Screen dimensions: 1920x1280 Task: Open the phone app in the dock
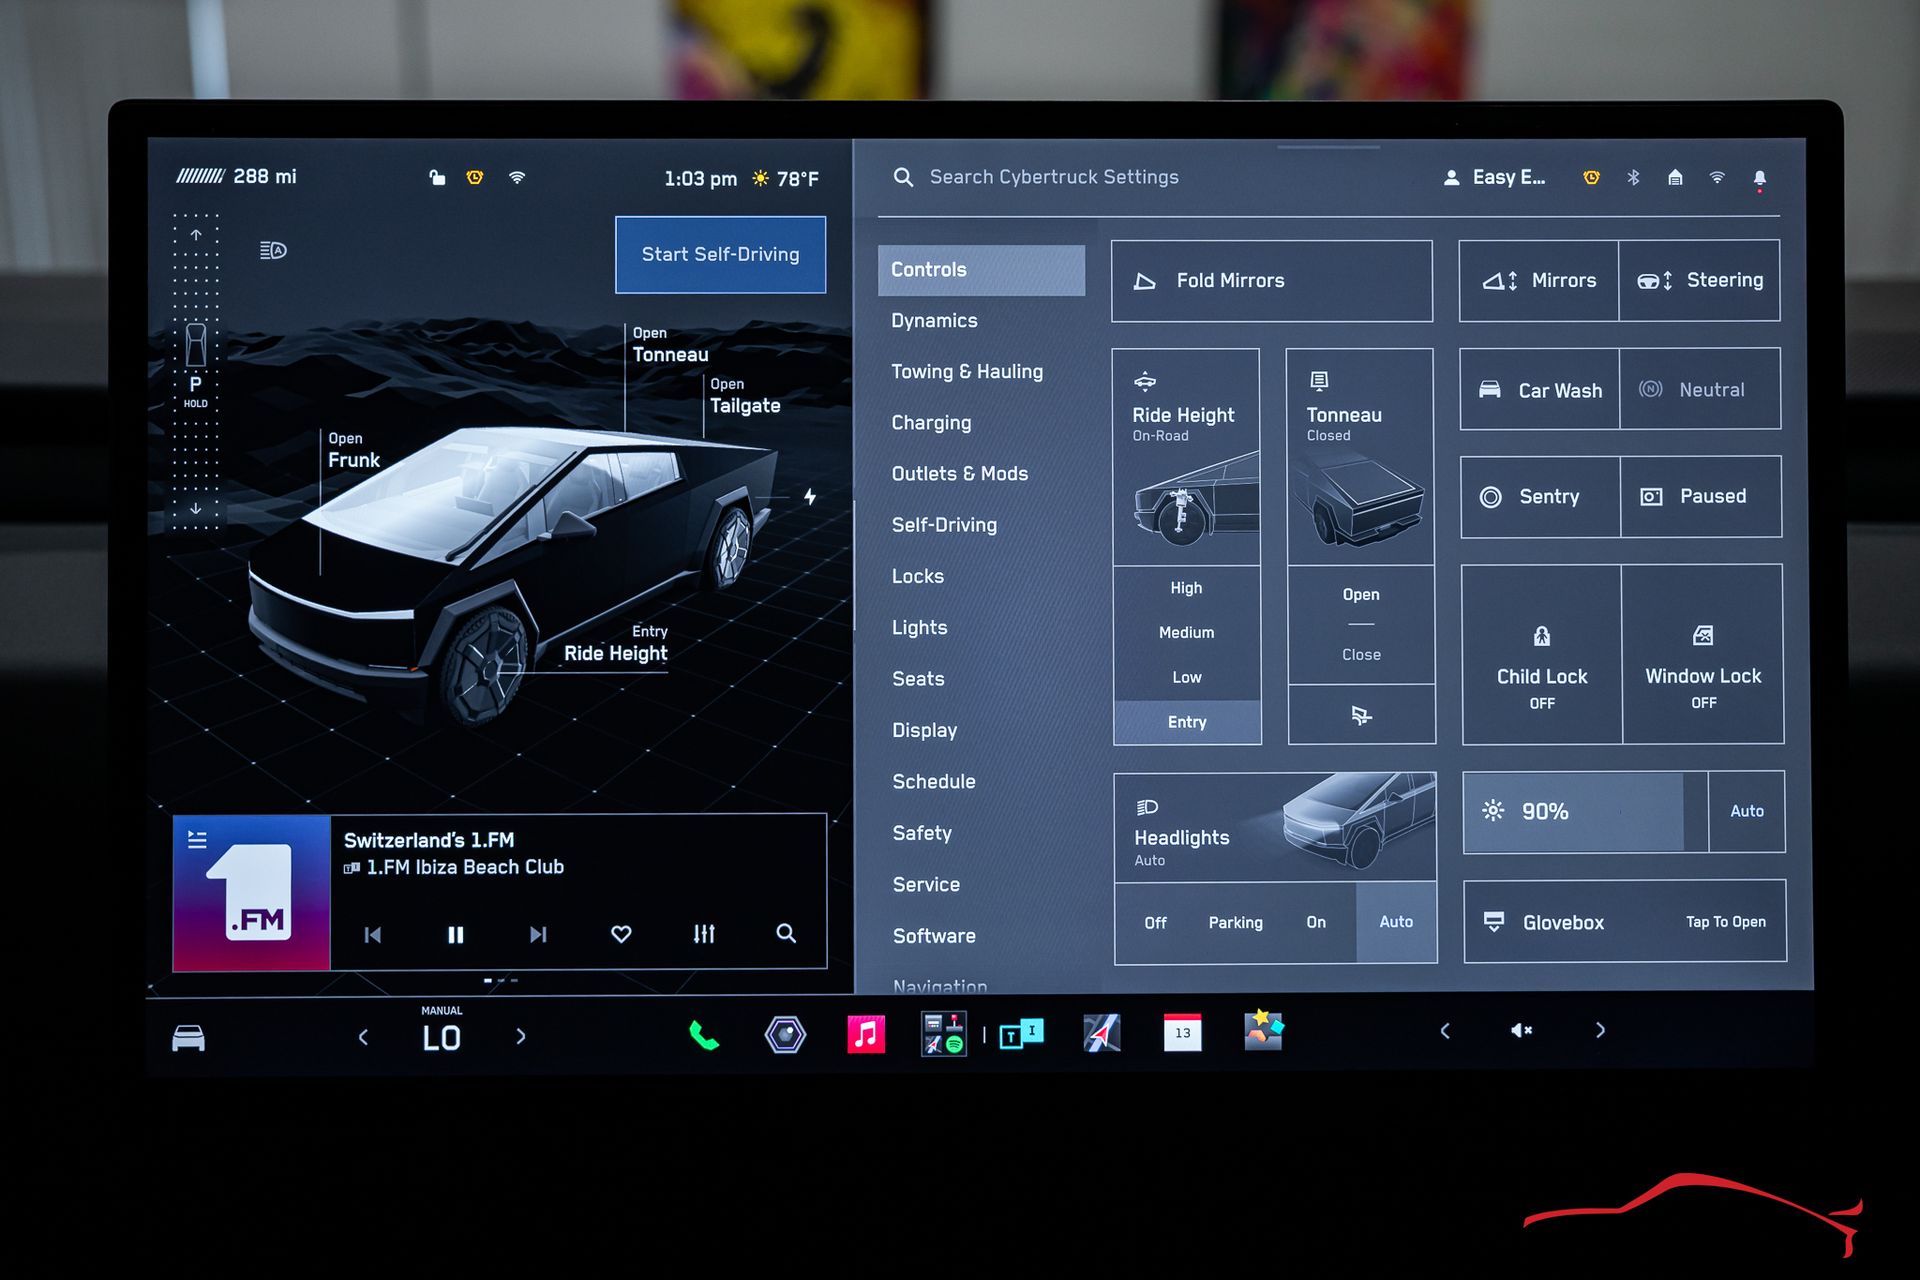(x=704, y=1035)
